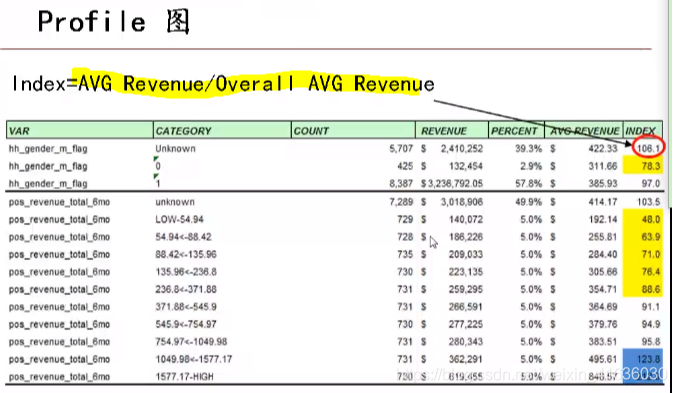Select the index cell '95.8'
The width and height of the screenshot is (677, 393).
click(x=651, y=342)
